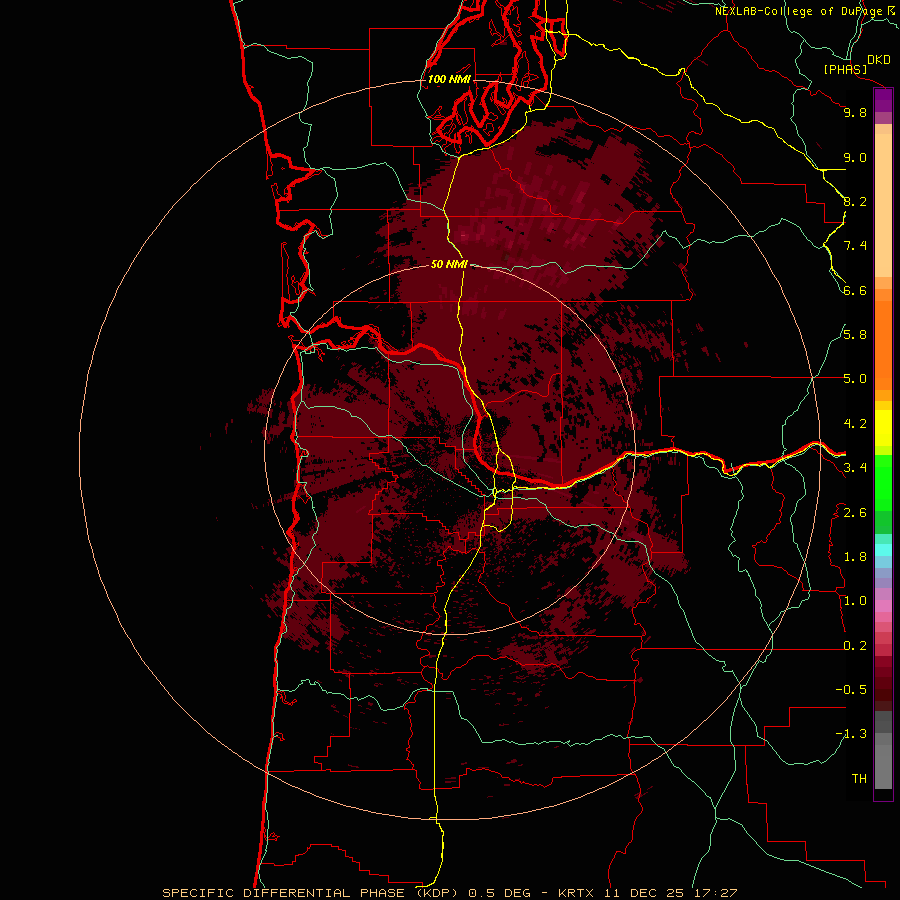Click the 50 NMI range ring label

(x=449, y=264)
